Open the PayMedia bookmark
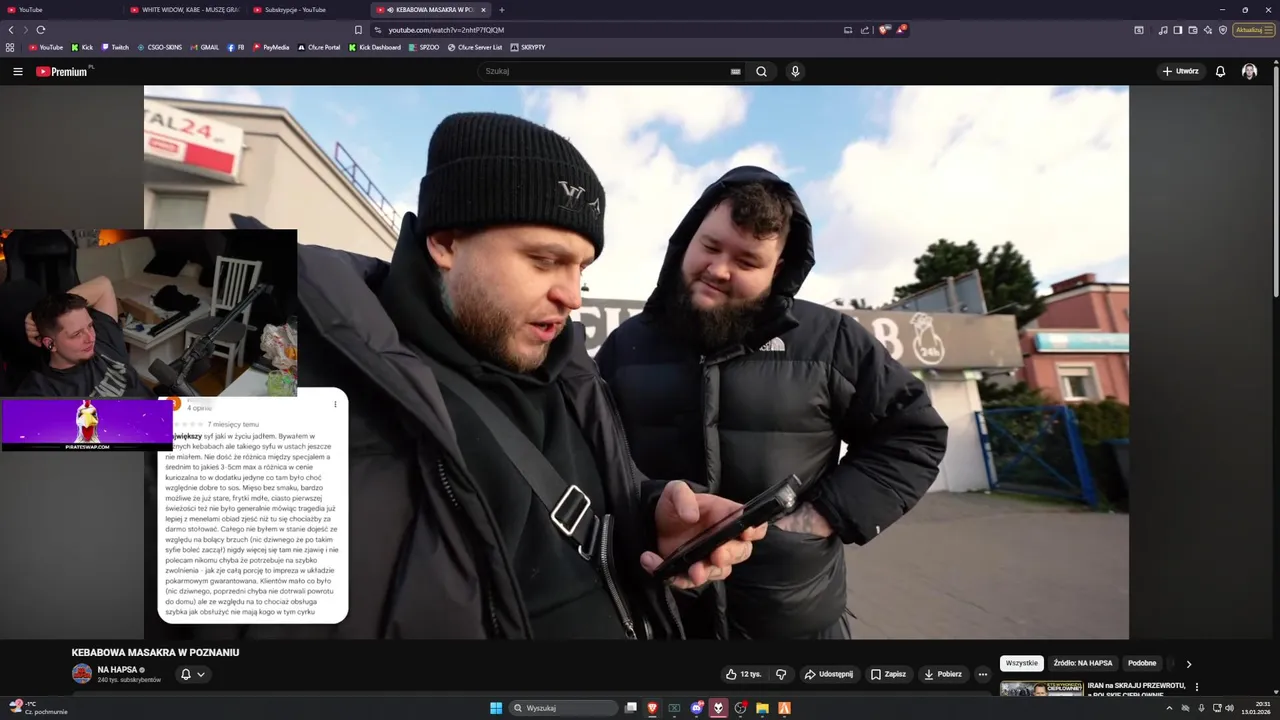 click(271, 47)
